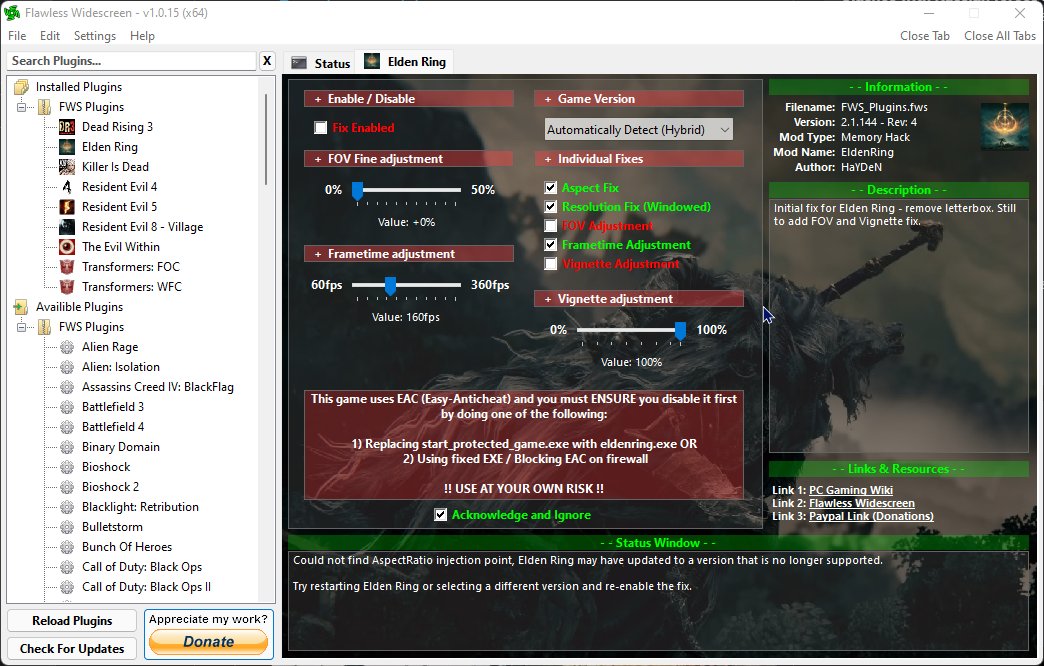Collapse the Game Version section header
1044x666 pixels.
639,99
